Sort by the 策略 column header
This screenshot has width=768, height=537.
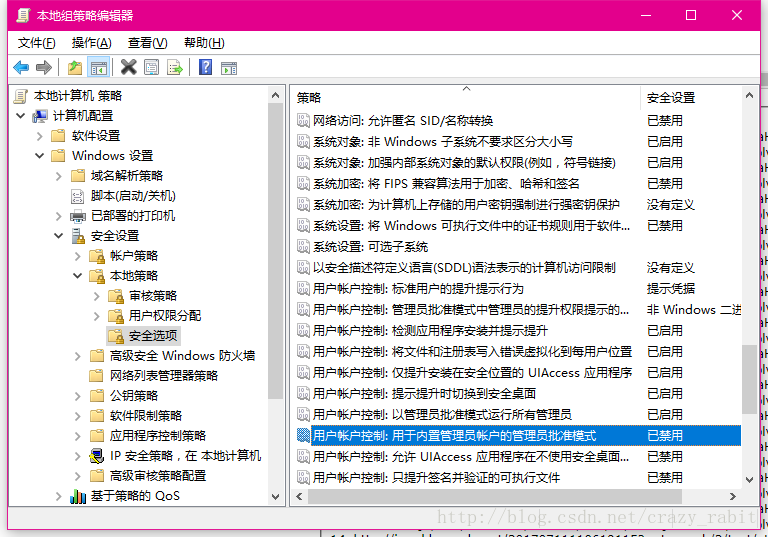466,98
